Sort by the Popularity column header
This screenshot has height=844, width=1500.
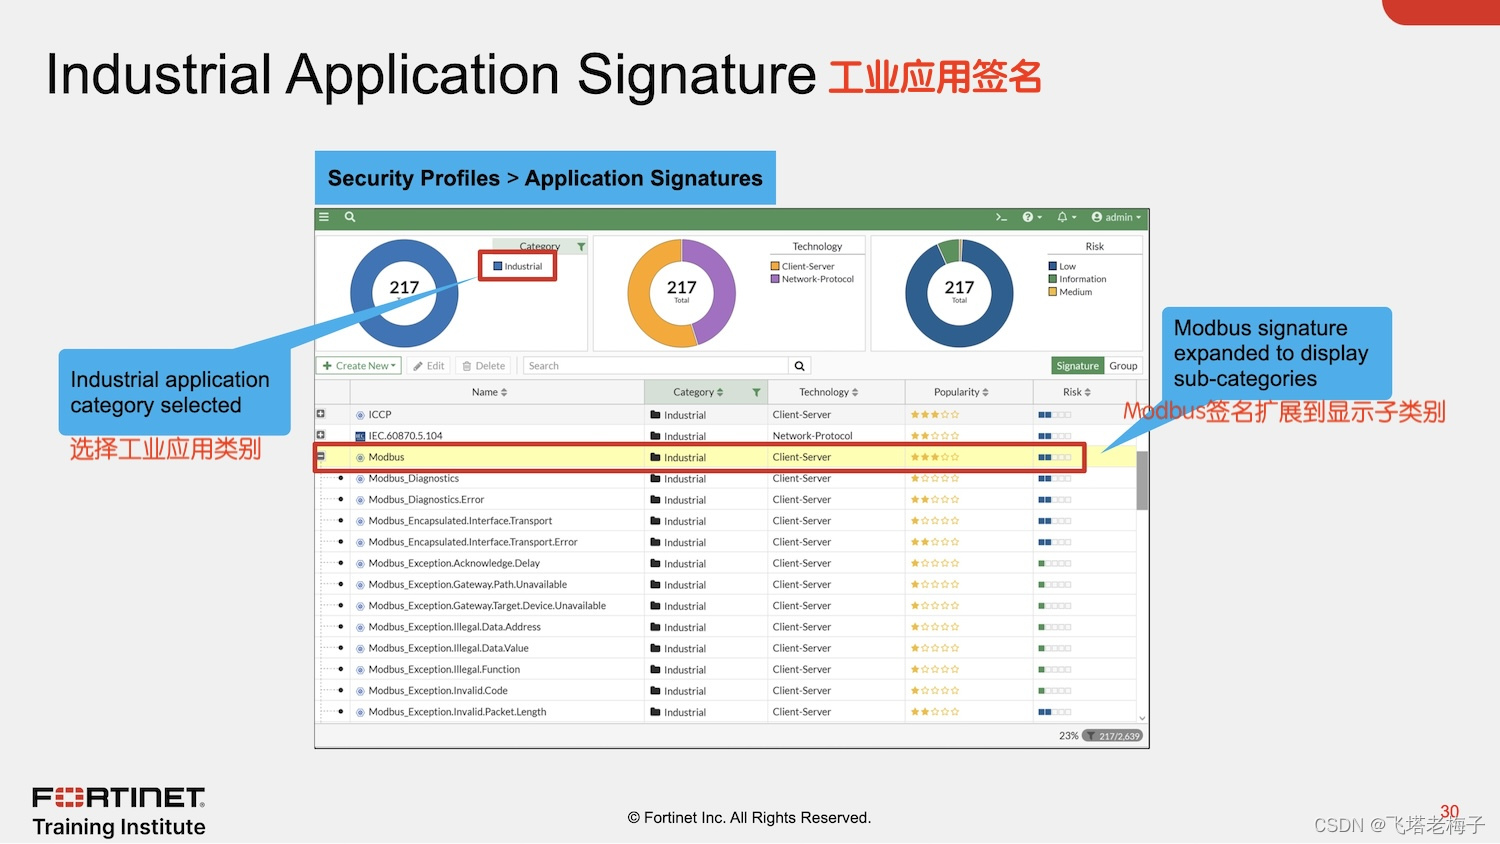tap(961, 392)
